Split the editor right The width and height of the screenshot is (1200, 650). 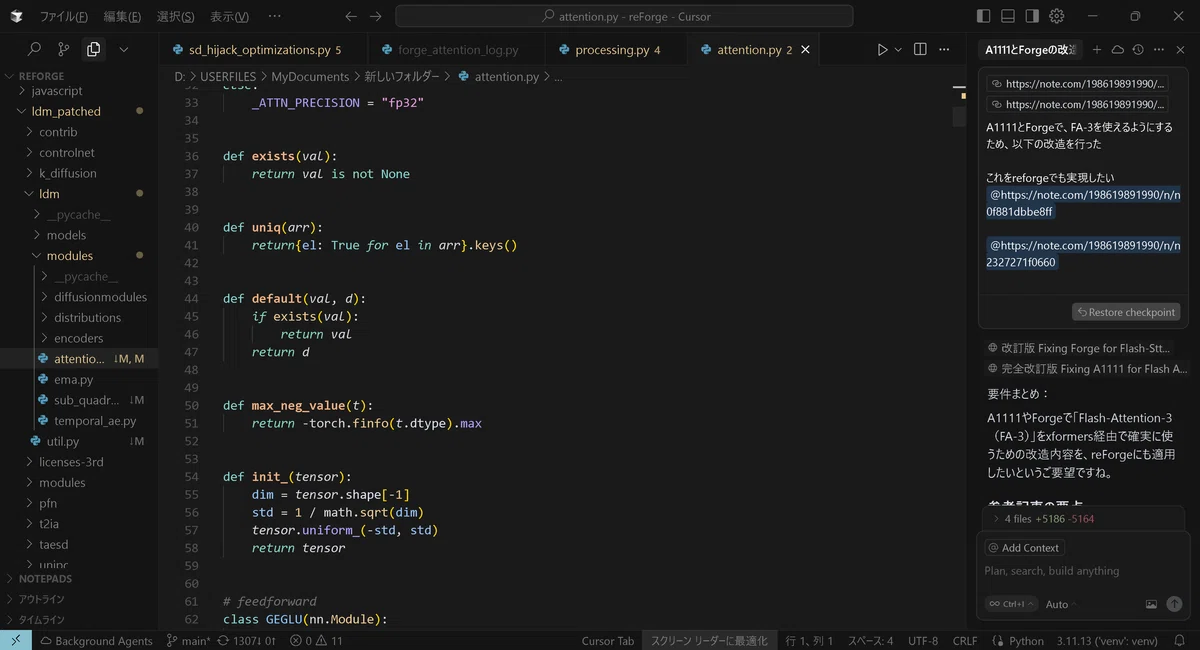pos(920,49)
